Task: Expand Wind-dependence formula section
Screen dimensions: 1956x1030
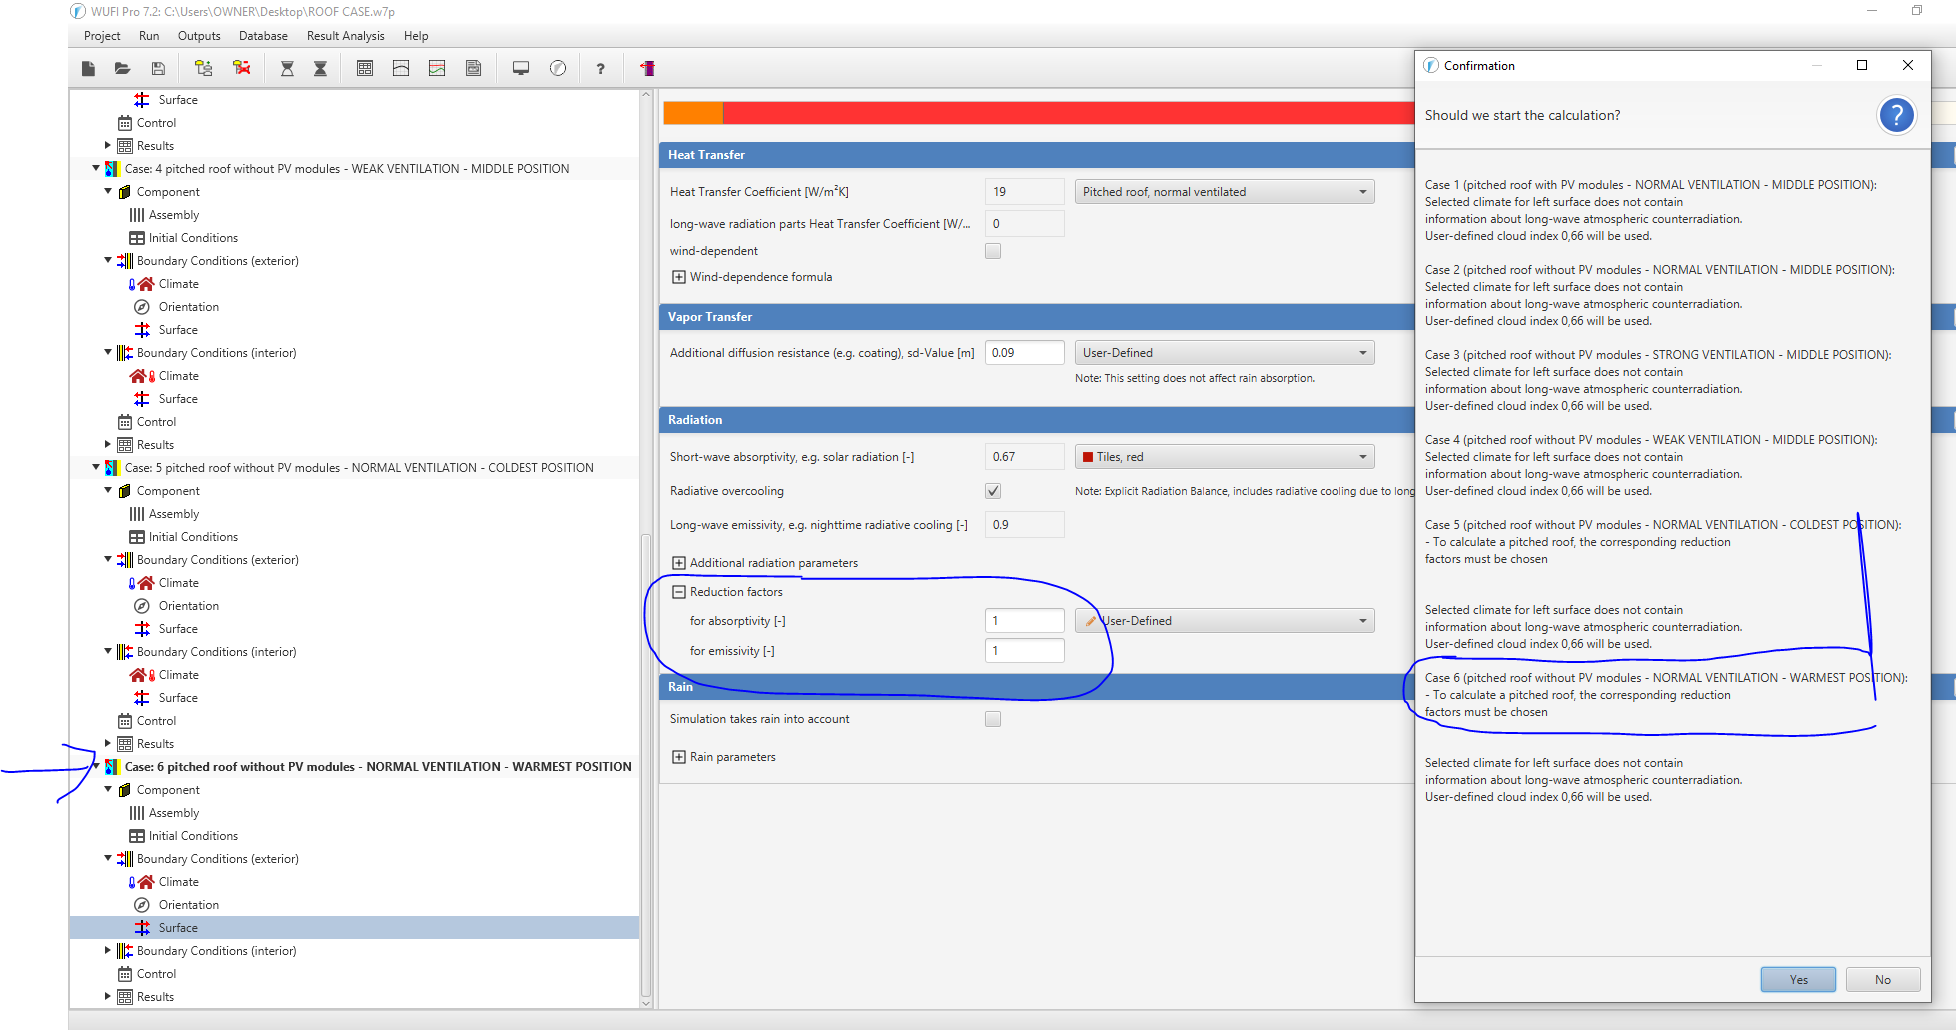Action: point(679,277)
